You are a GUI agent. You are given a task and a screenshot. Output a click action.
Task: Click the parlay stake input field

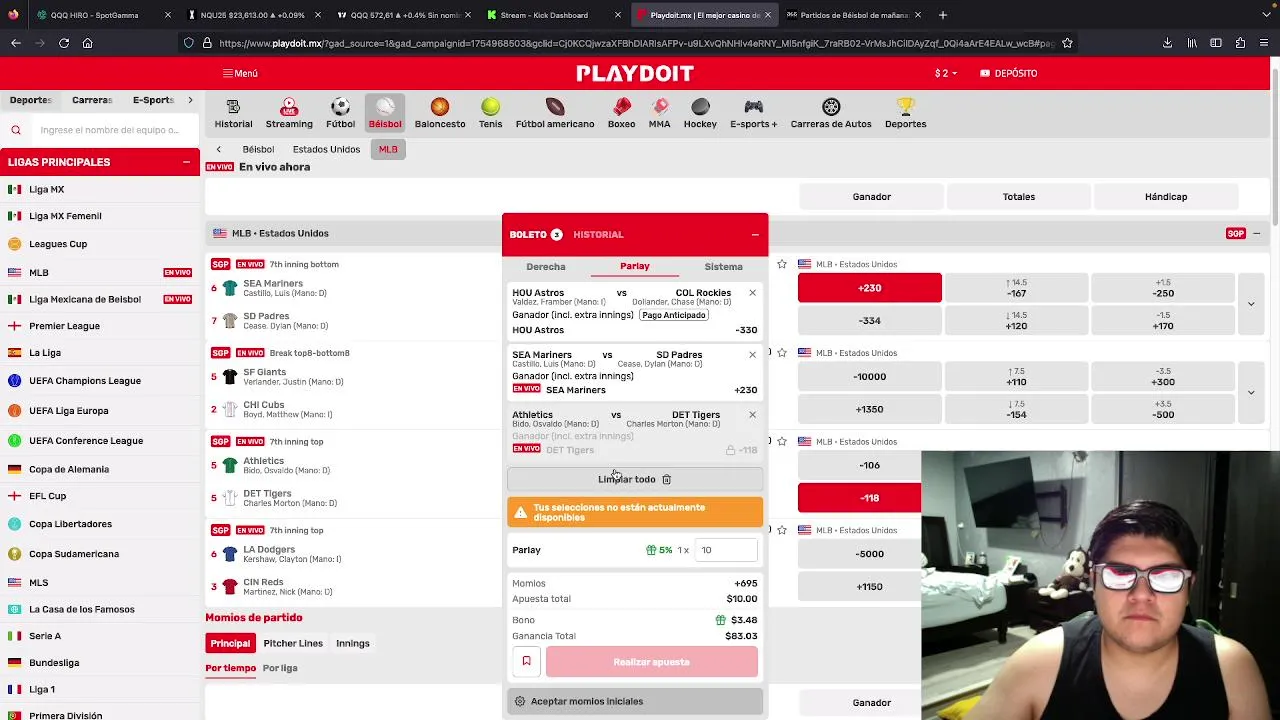[727, 550]
